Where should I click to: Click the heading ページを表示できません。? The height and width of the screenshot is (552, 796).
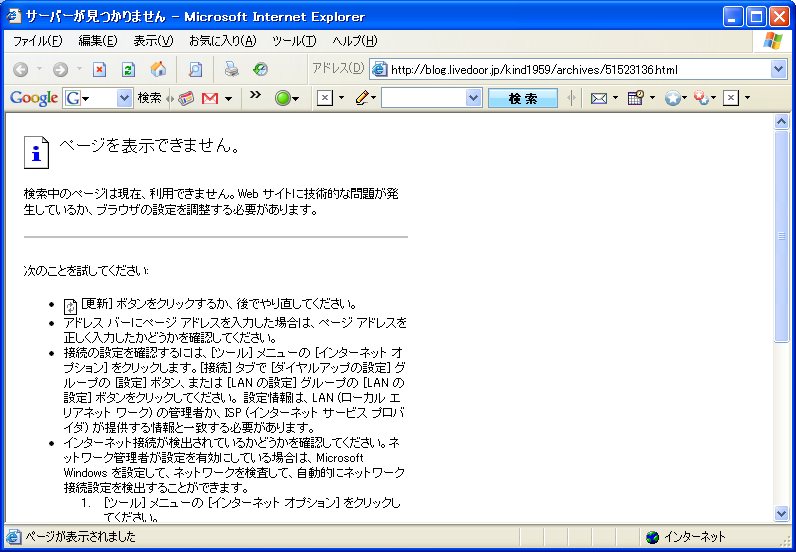[x=149, y=146]
